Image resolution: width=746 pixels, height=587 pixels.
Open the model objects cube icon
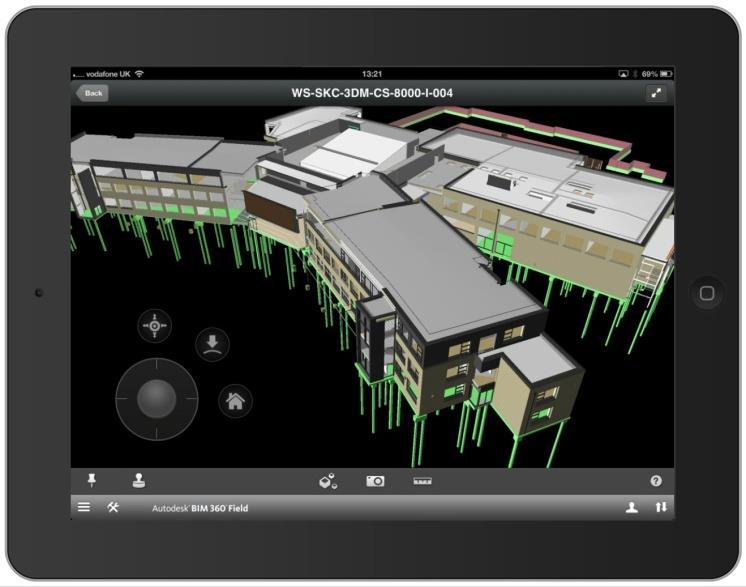tap(328, 481)
